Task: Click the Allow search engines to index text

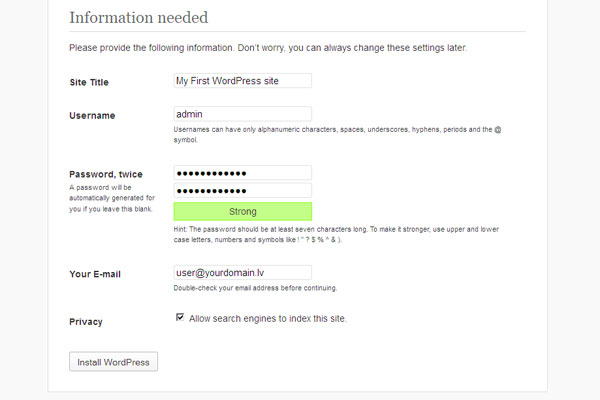Action: 267,318
